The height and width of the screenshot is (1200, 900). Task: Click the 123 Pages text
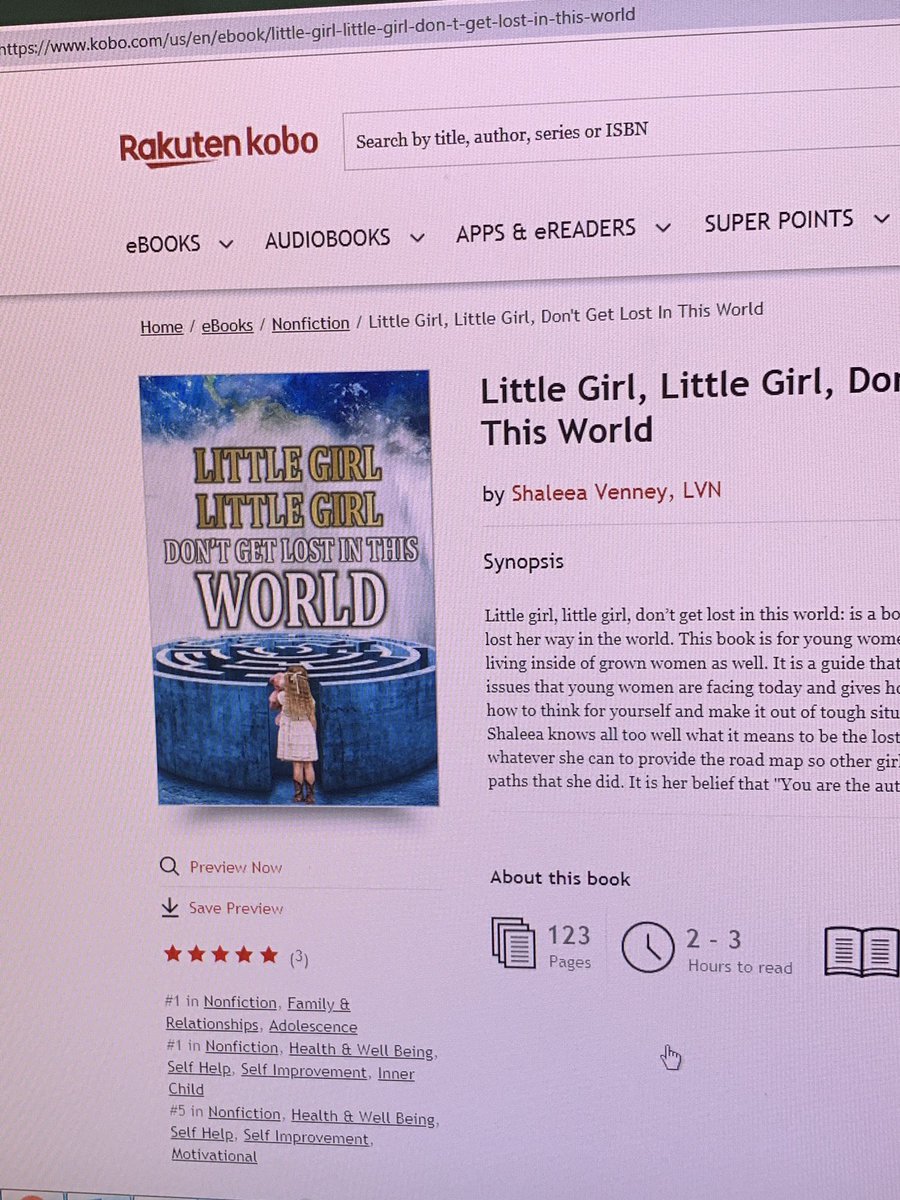click(x=569, y=946)
